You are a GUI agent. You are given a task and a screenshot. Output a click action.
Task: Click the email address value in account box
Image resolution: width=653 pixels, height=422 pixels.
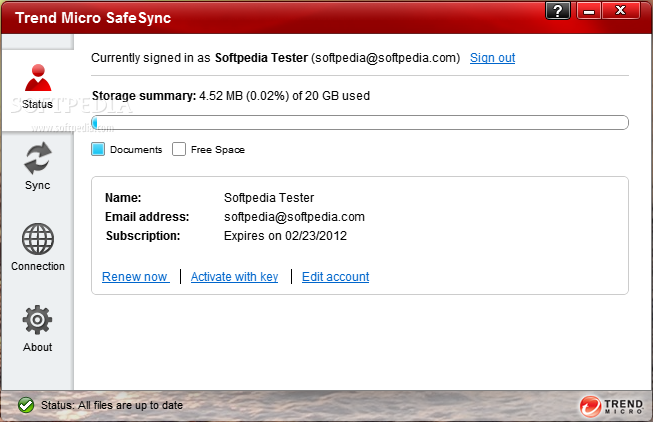(294, 217)
